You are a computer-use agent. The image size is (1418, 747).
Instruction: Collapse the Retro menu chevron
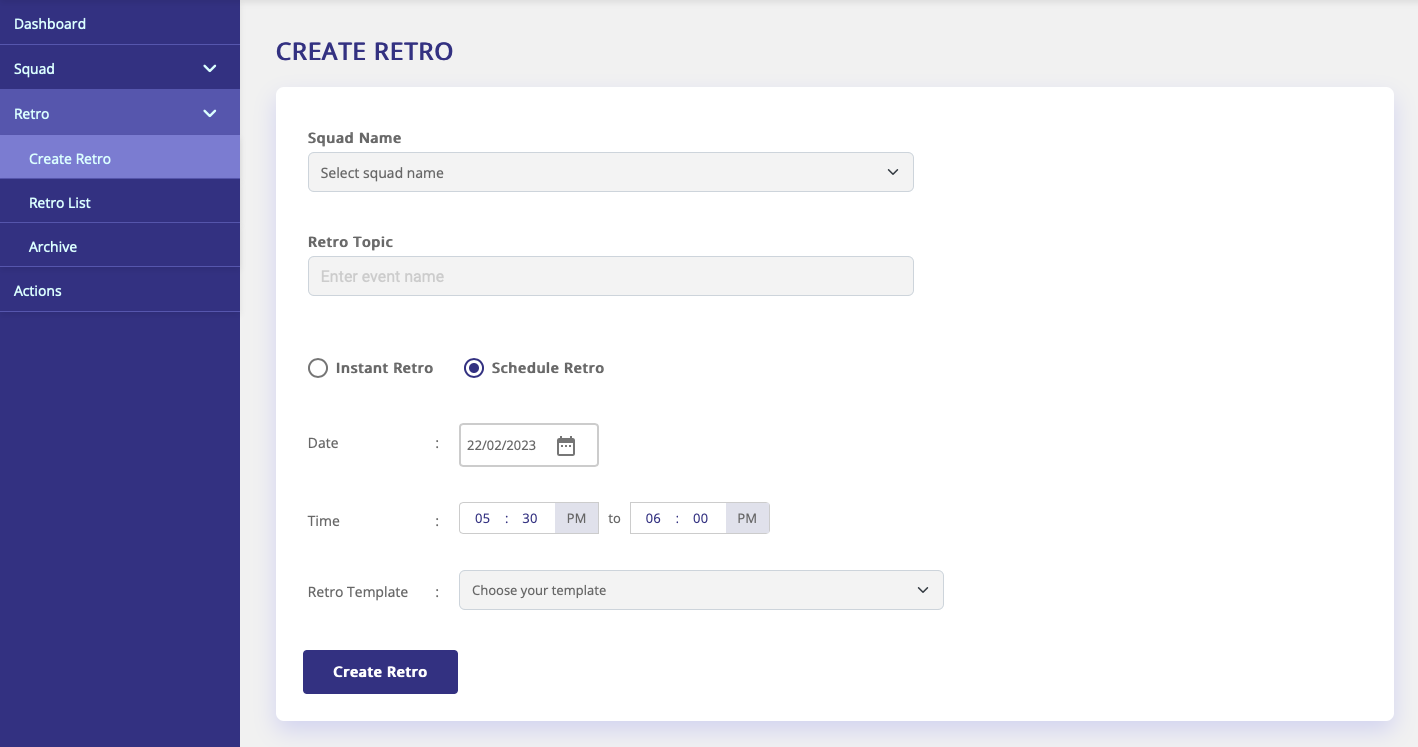210,114
